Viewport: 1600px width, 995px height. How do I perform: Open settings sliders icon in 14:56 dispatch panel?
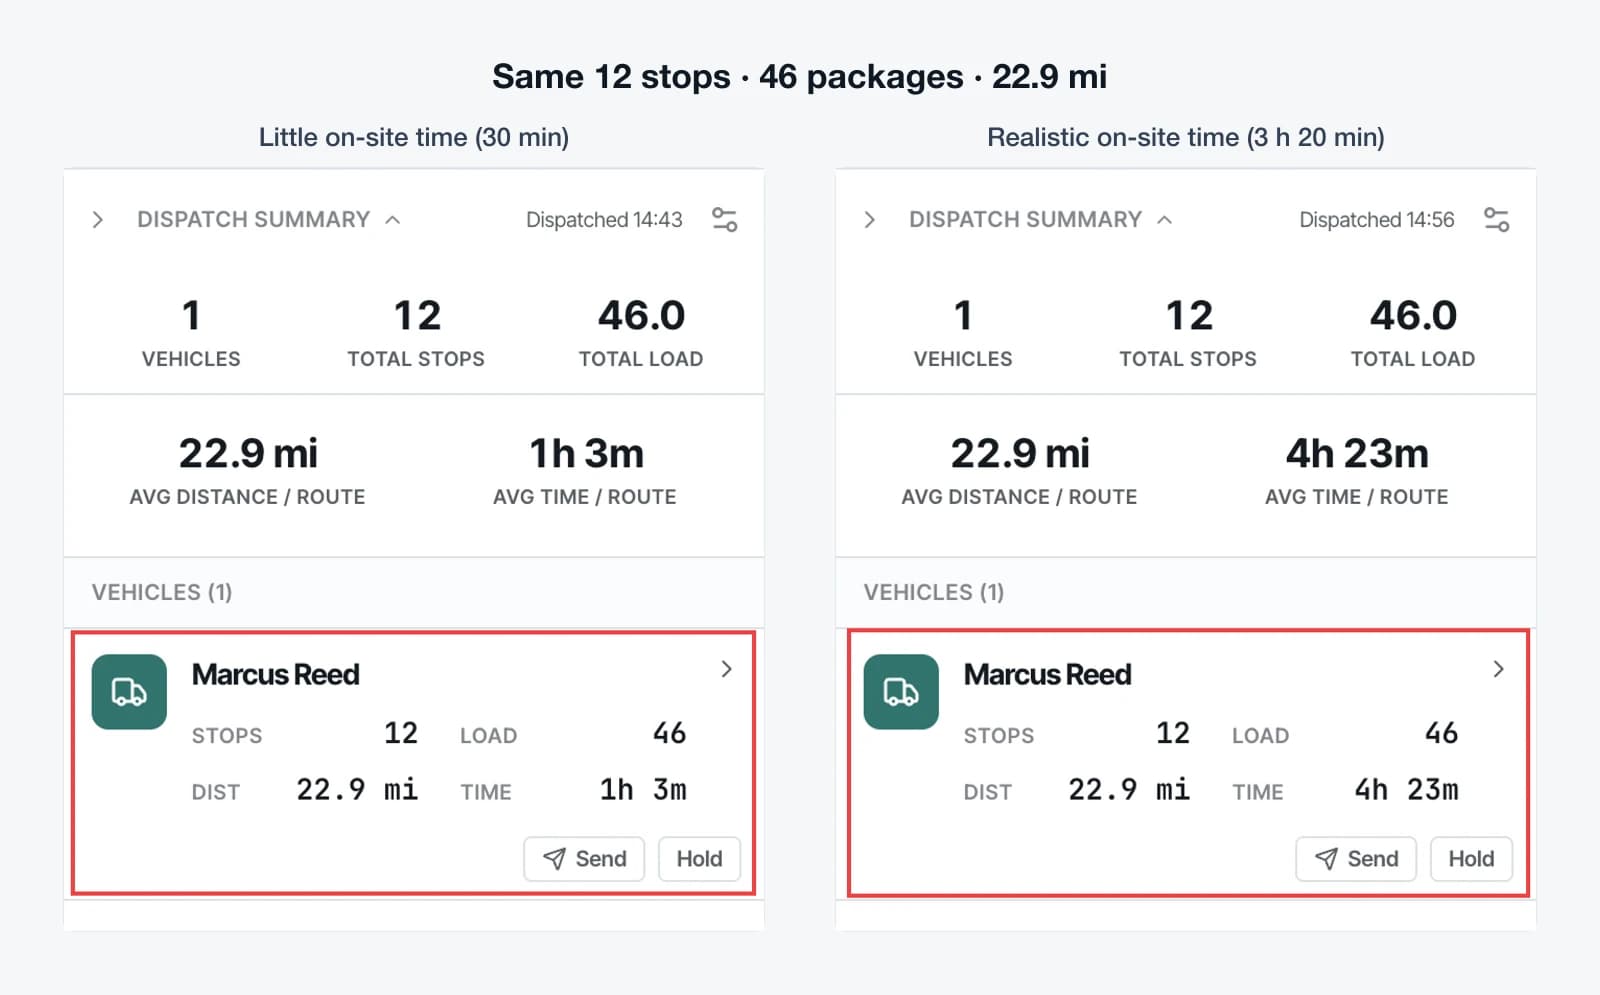pos(1496,219)
